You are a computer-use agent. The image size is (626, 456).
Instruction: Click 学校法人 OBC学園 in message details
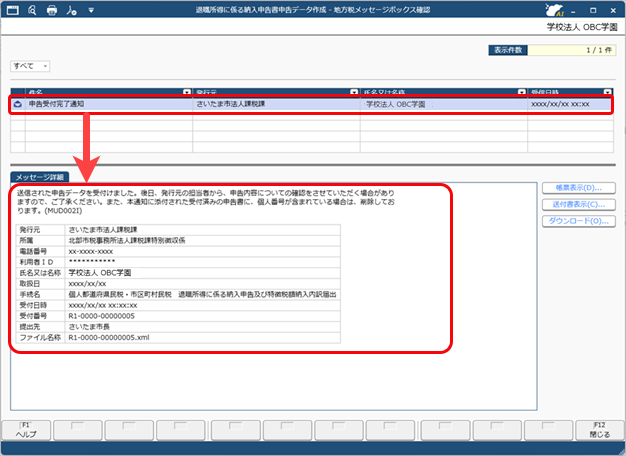click(100, 273)
